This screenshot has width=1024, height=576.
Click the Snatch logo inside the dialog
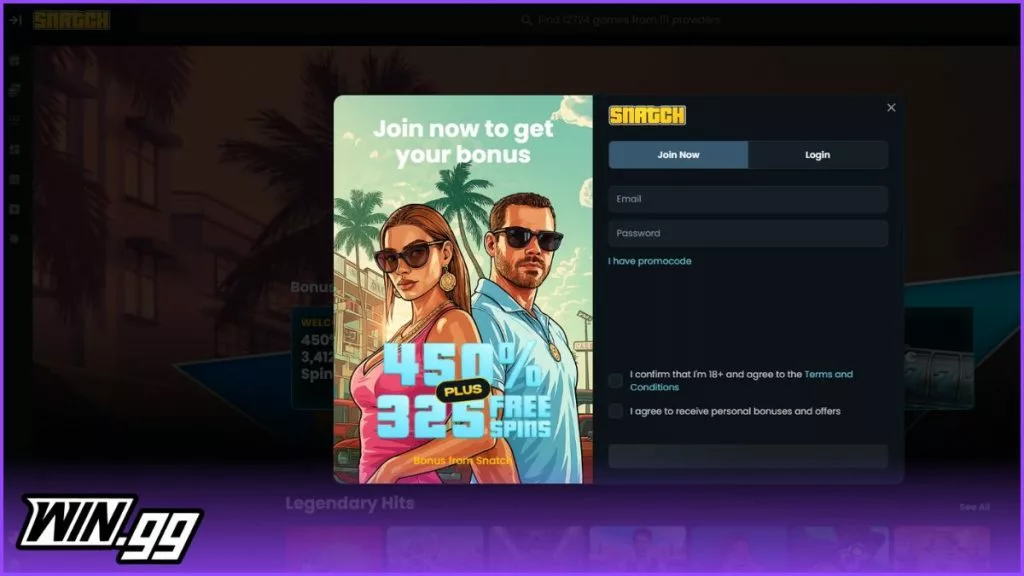(647, 116)
